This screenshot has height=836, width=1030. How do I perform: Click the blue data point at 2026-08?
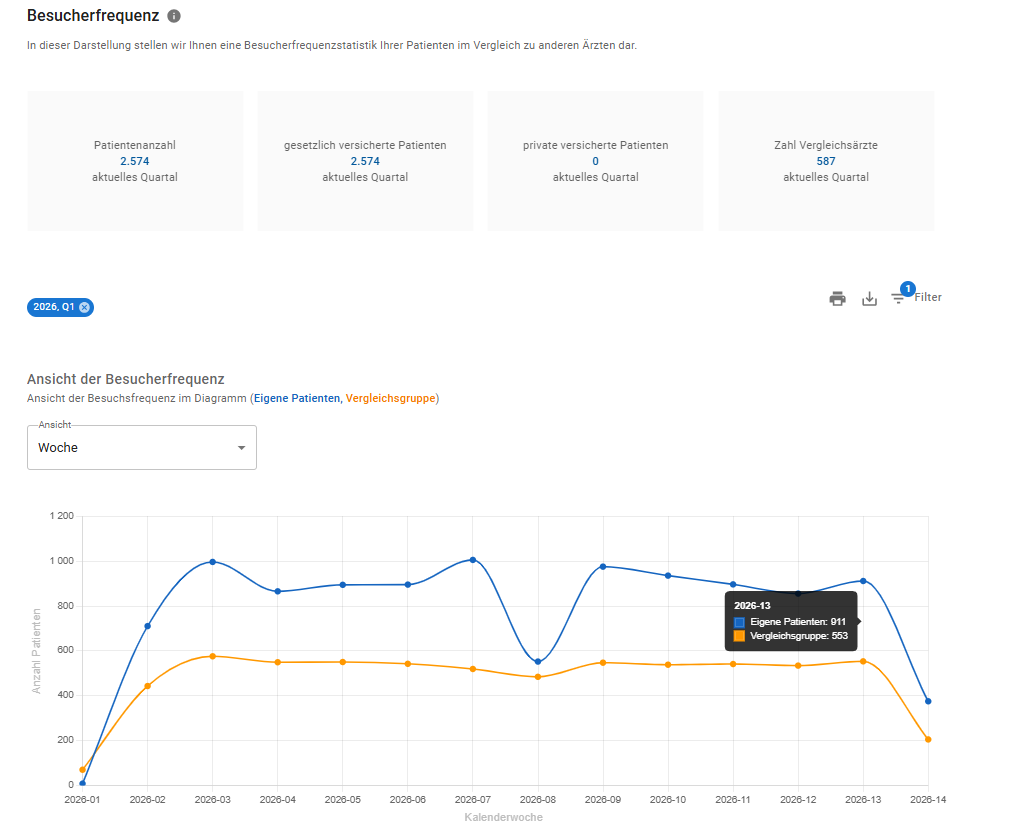(538, 662)
